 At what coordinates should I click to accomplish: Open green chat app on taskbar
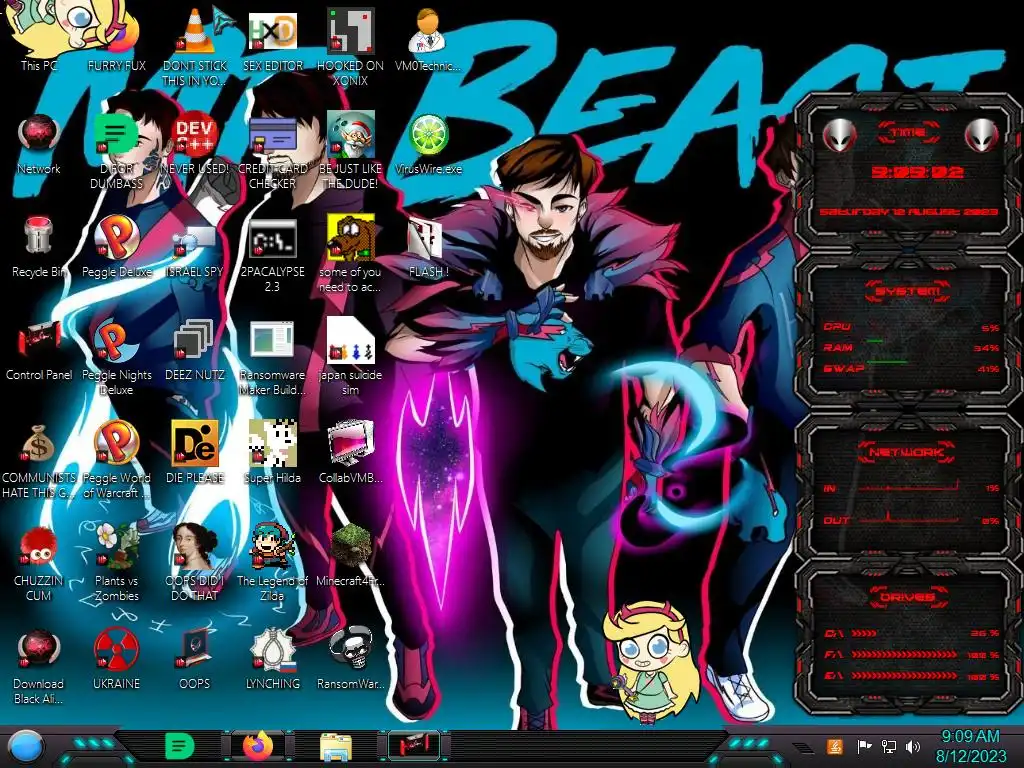point(180,746)
